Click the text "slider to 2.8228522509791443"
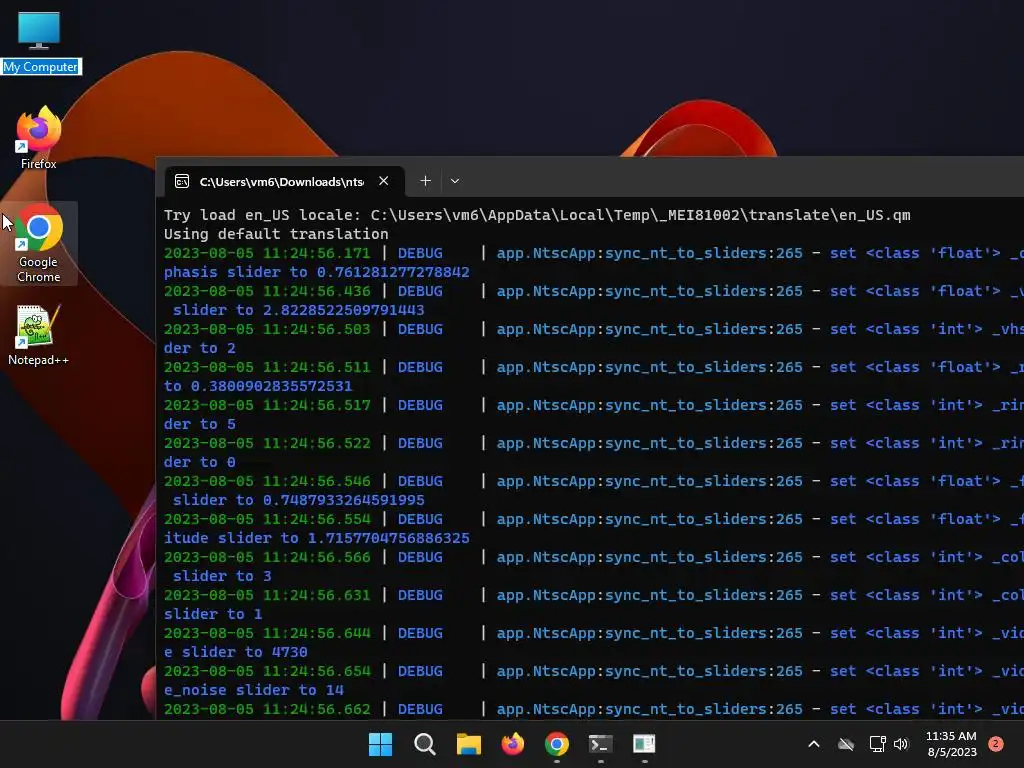 coord(298,310)
